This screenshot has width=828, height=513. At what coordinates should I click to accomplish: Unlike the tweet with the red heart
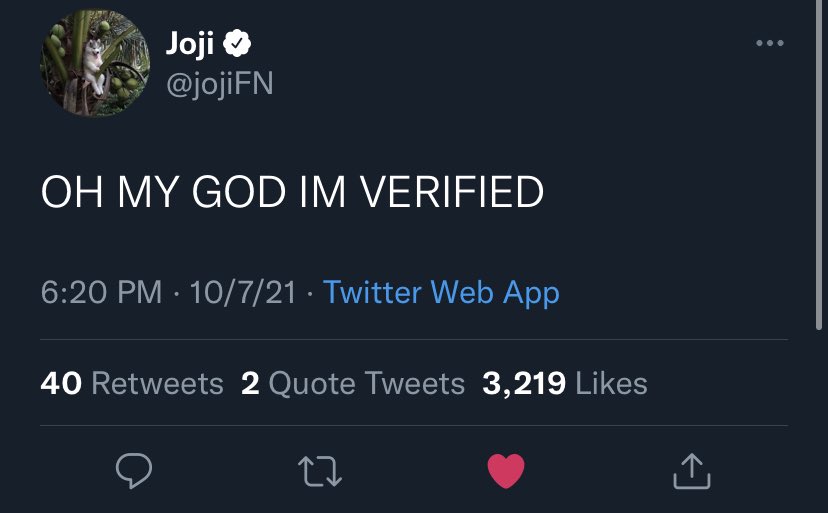click(506, 472)
